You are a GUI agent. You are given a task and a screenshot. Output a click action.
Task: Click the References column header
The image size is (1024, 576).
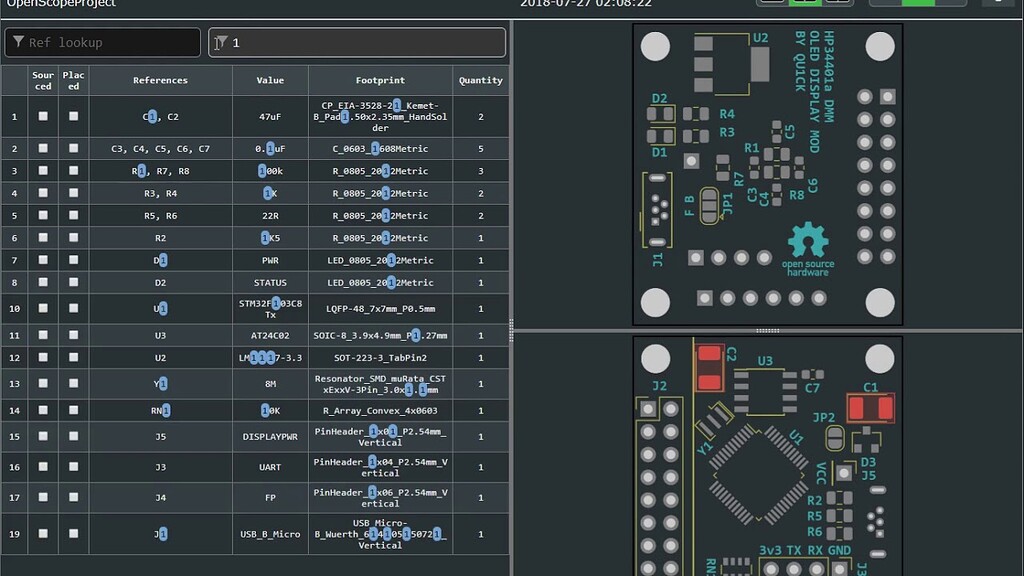(160, 81)
